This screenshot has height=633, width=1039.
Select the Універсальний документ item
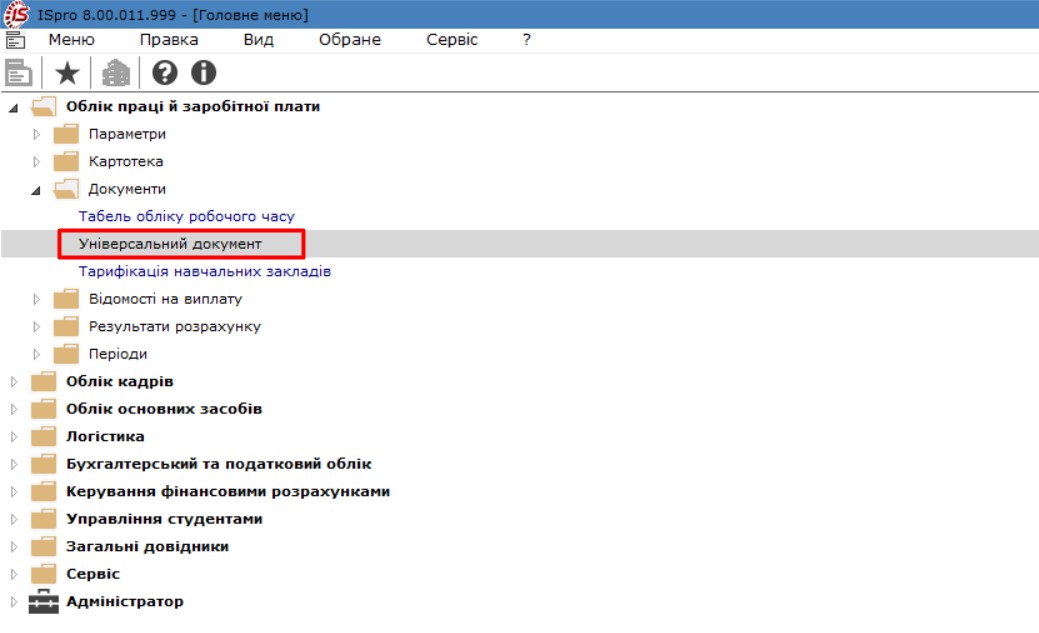point(170,244)
